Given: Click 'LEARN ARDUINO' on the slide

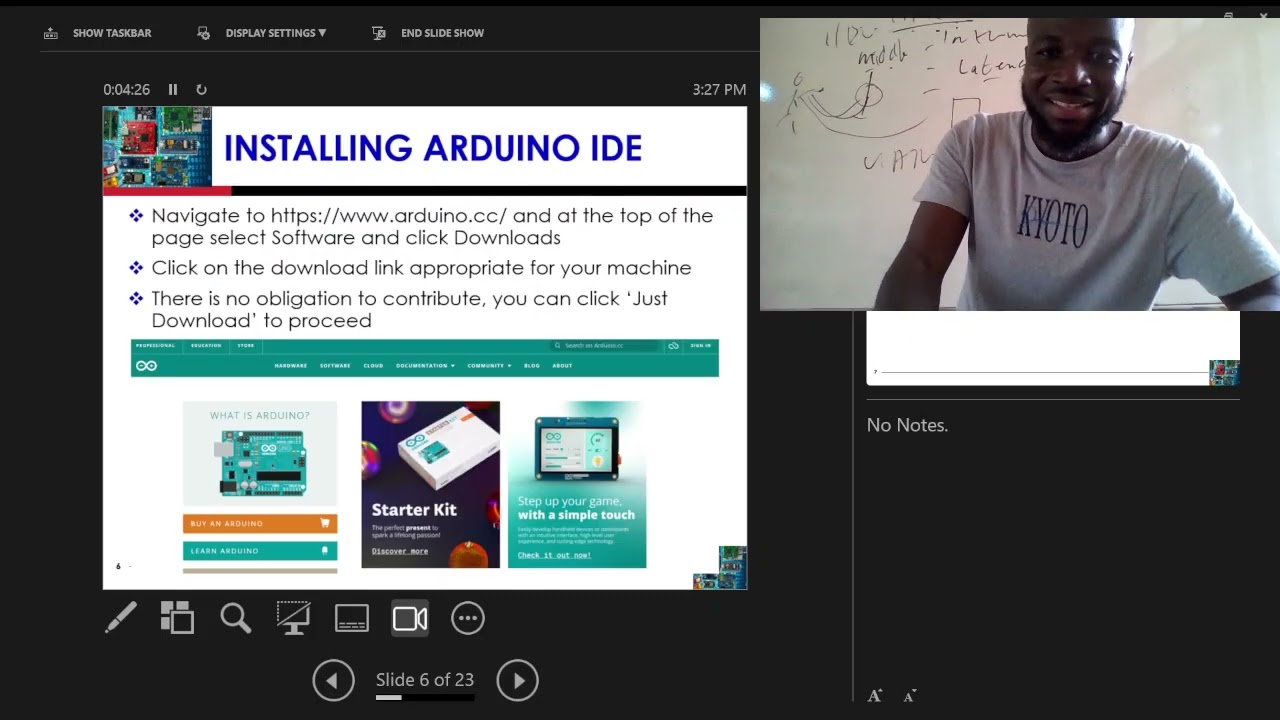Looking at the screenshot, I should pyautogui.click(x=260, y=551).
